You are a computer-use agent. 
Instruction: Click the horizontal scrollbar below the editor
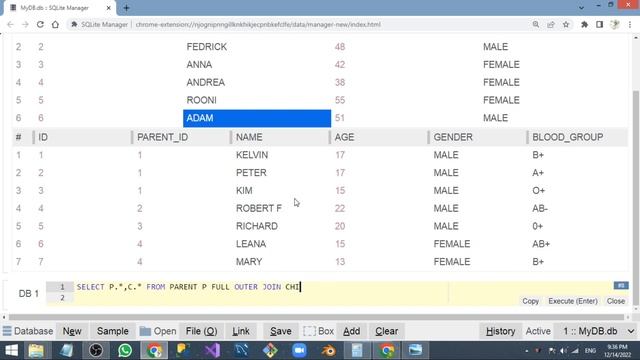tap(316, 317)
